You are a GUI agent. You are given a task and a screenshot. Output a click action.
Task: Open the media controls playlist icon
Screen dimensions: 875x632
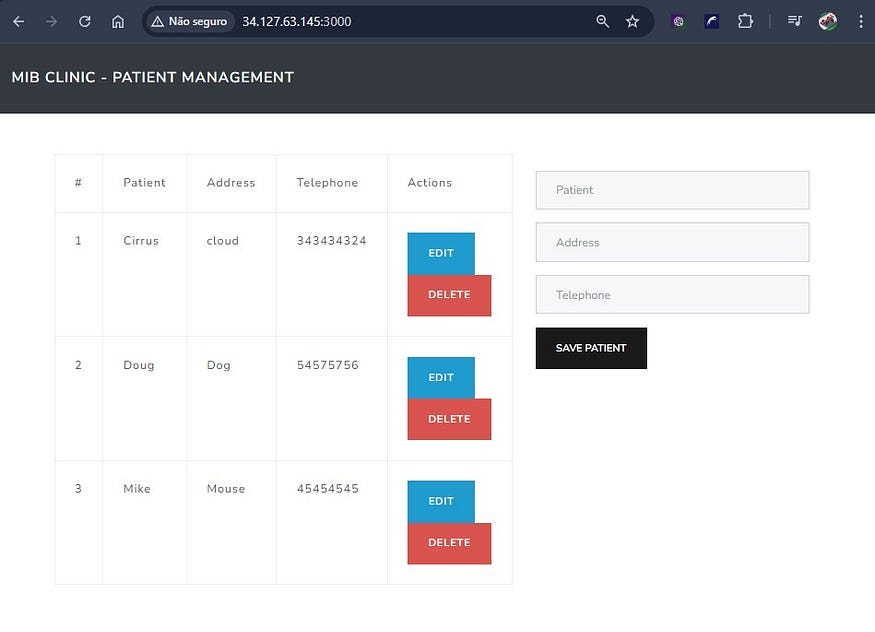coord(795,22)
